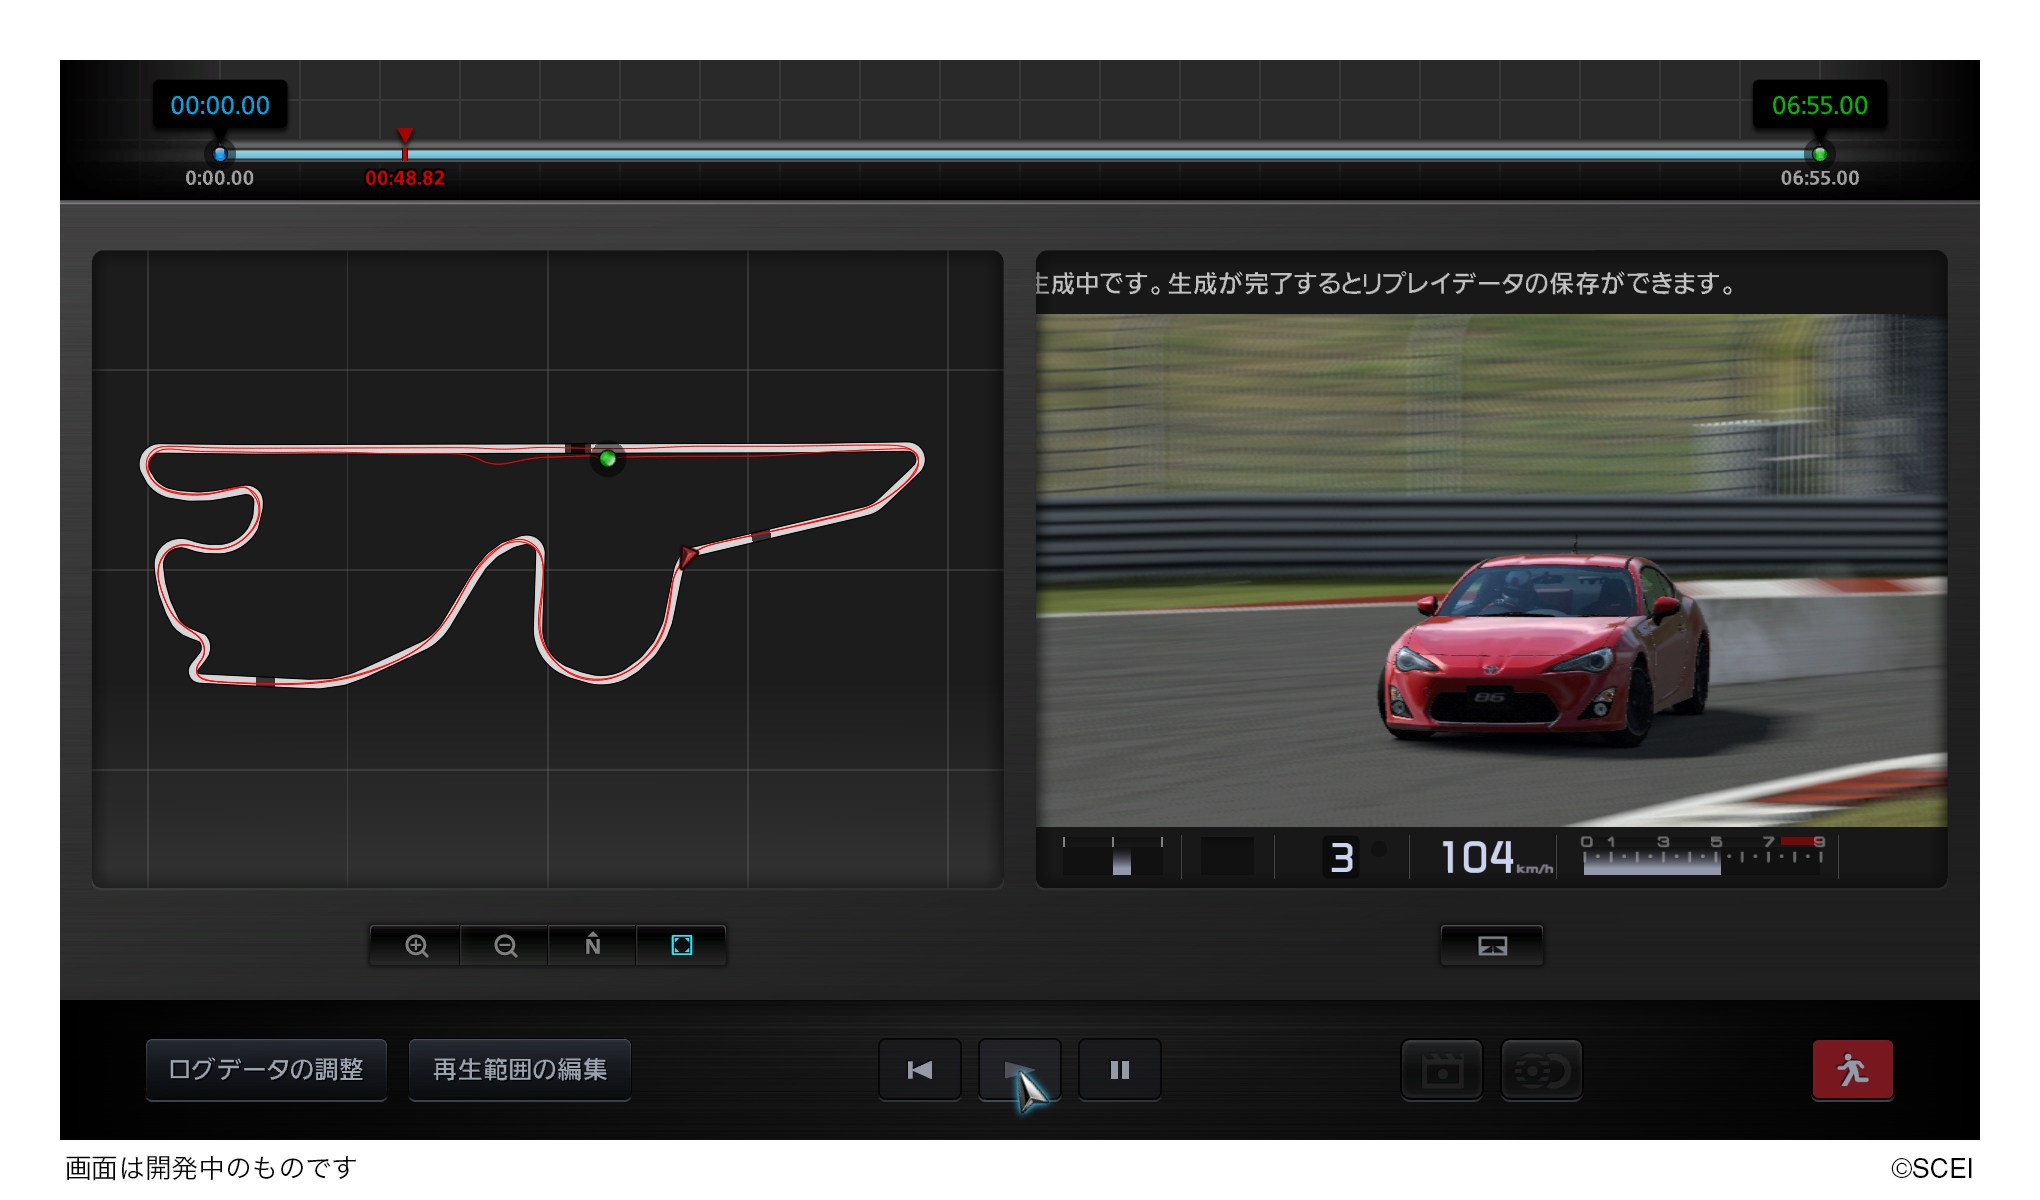Zoom out of the track map
This screenshot has height=1200, width=2040.
505,945
